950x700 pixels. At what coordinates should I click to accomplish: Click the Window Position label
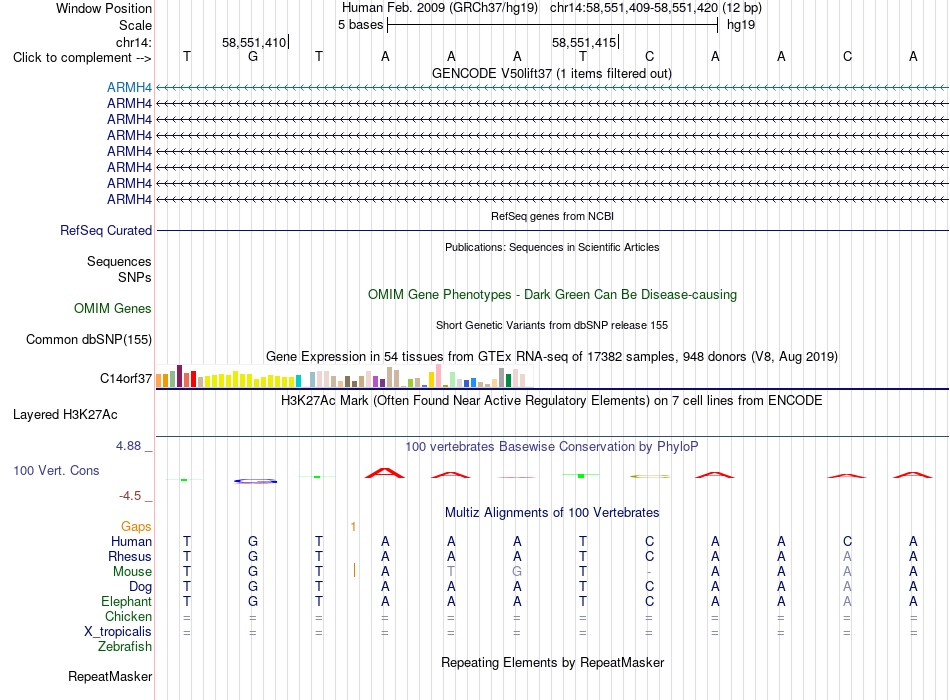[104, 8]
